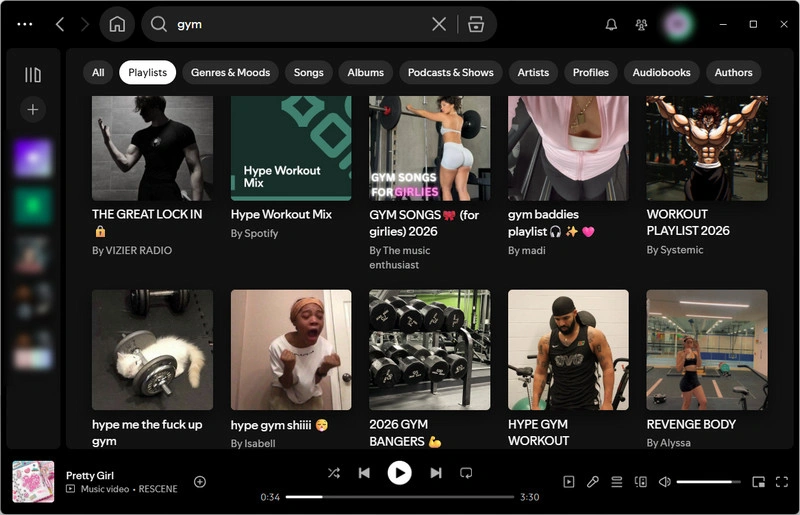The height and width of the screenshot is (515, 800).
Task: Open the Browse icon in search bar
Action: 476,24
